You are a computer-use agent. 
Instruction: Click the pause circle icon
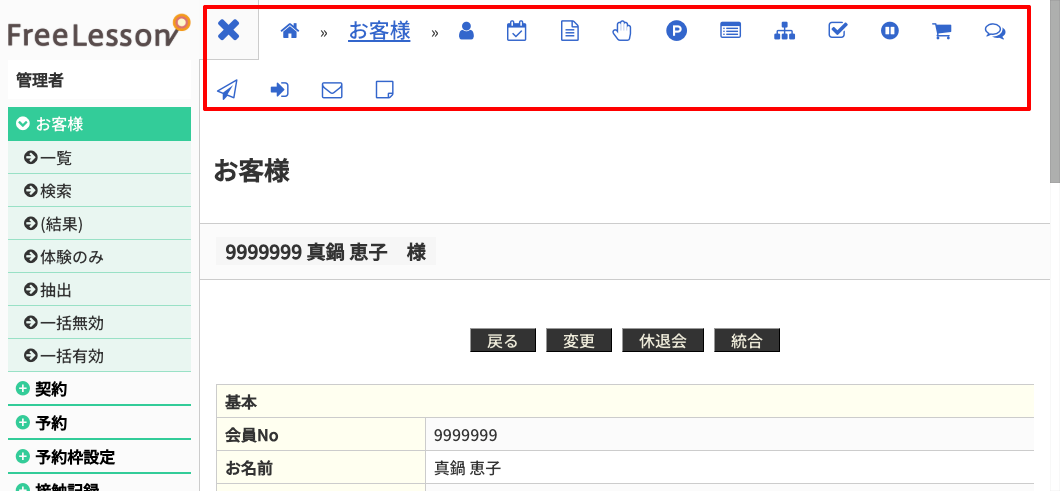point(890,31)
